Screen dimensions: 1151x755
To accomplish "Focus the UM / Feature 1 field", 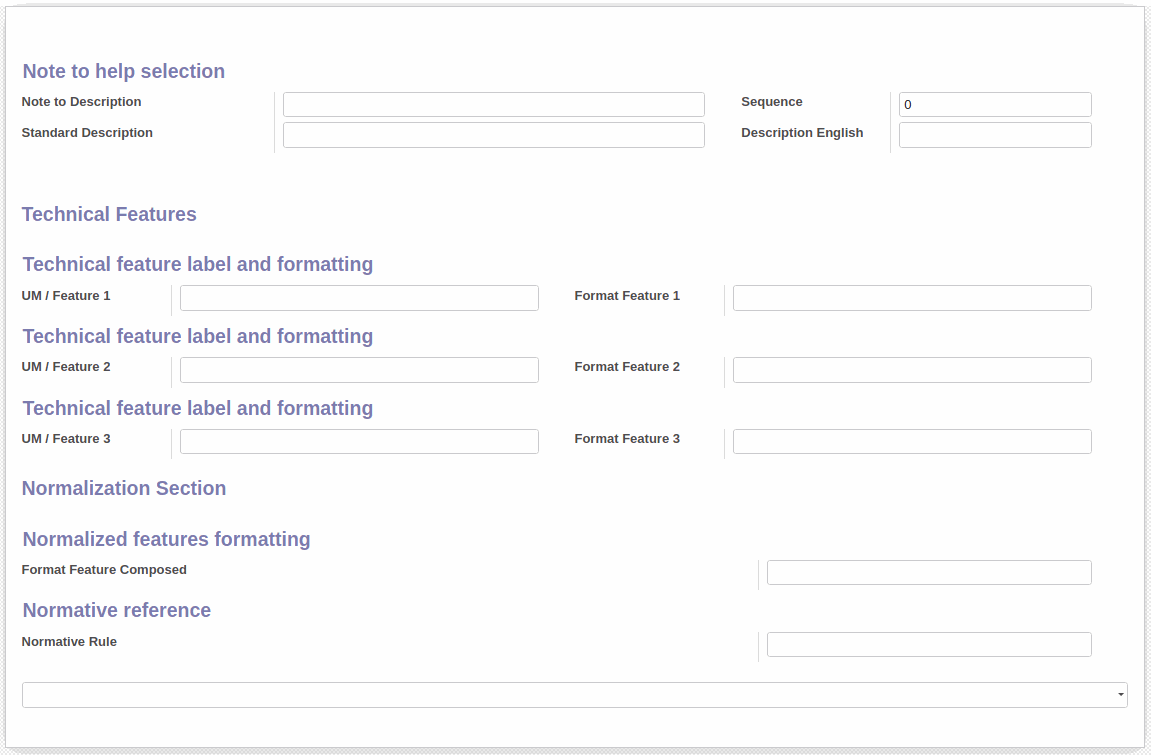I will [359, 298].
